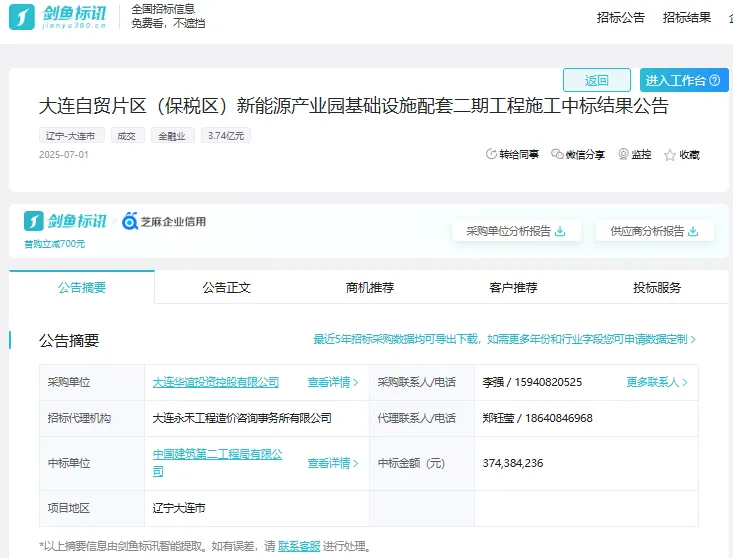This screenshot has height=558, width=733.
Task: Switch to the 公告正文 tab
Action: [226, 287]
